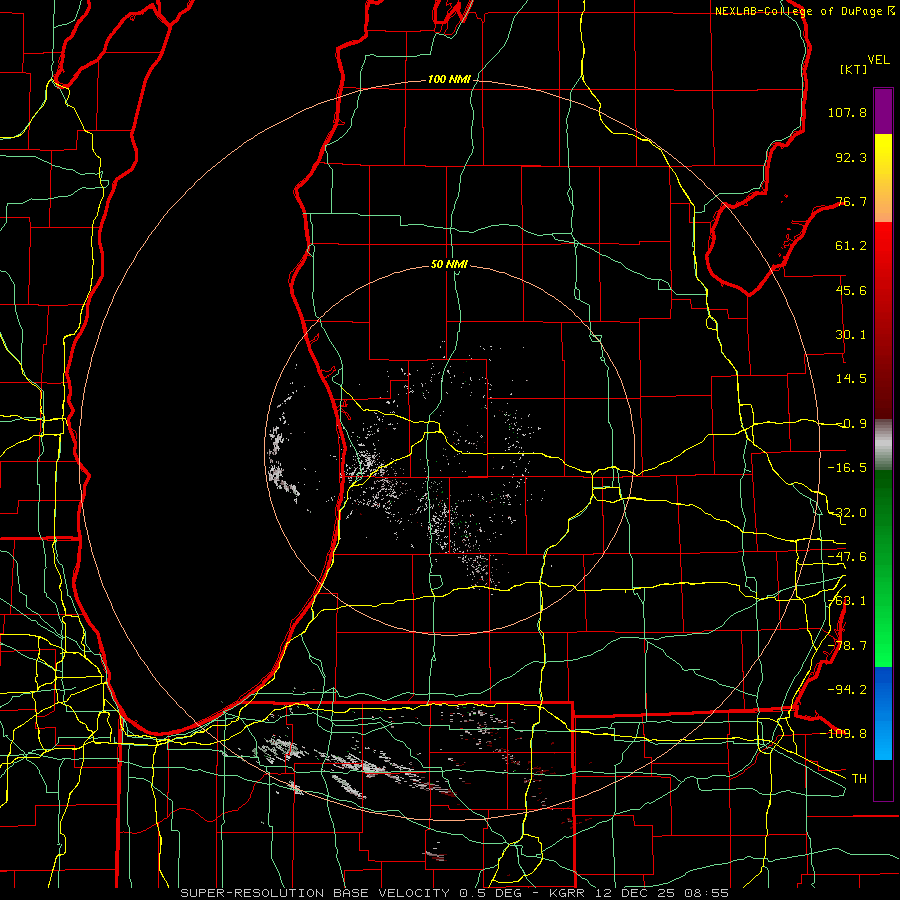Viewport: 900px width, 900px height.
Task: Click the 92.3 legend value
Action: tap(851, 157)
